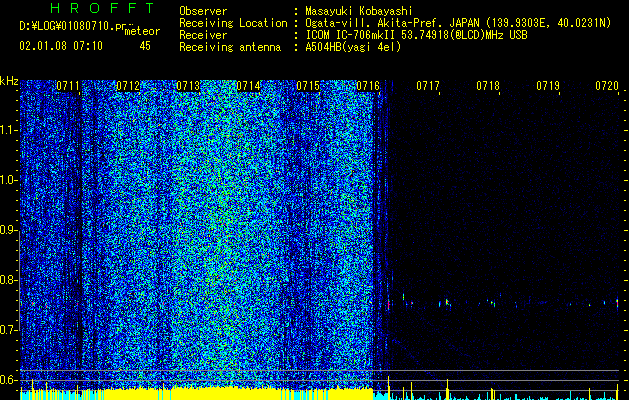This screenshot has height=400, width=629.
Task: Click the Receiving Location label
Action: pyautogui.click(x=233, y=23)
